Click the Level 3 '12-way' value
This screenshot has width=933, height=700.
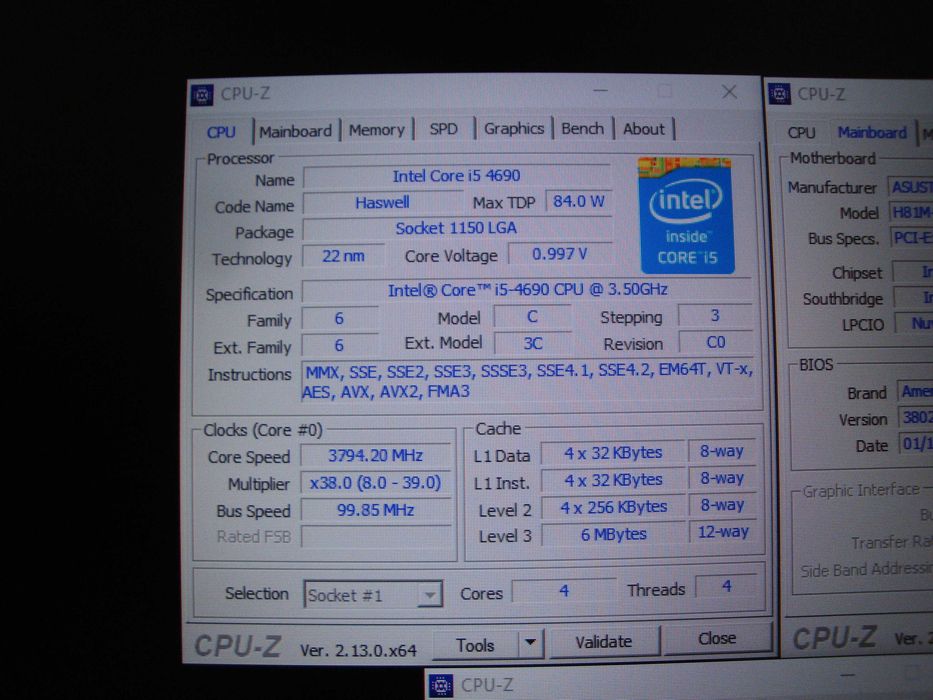point(722,532)
